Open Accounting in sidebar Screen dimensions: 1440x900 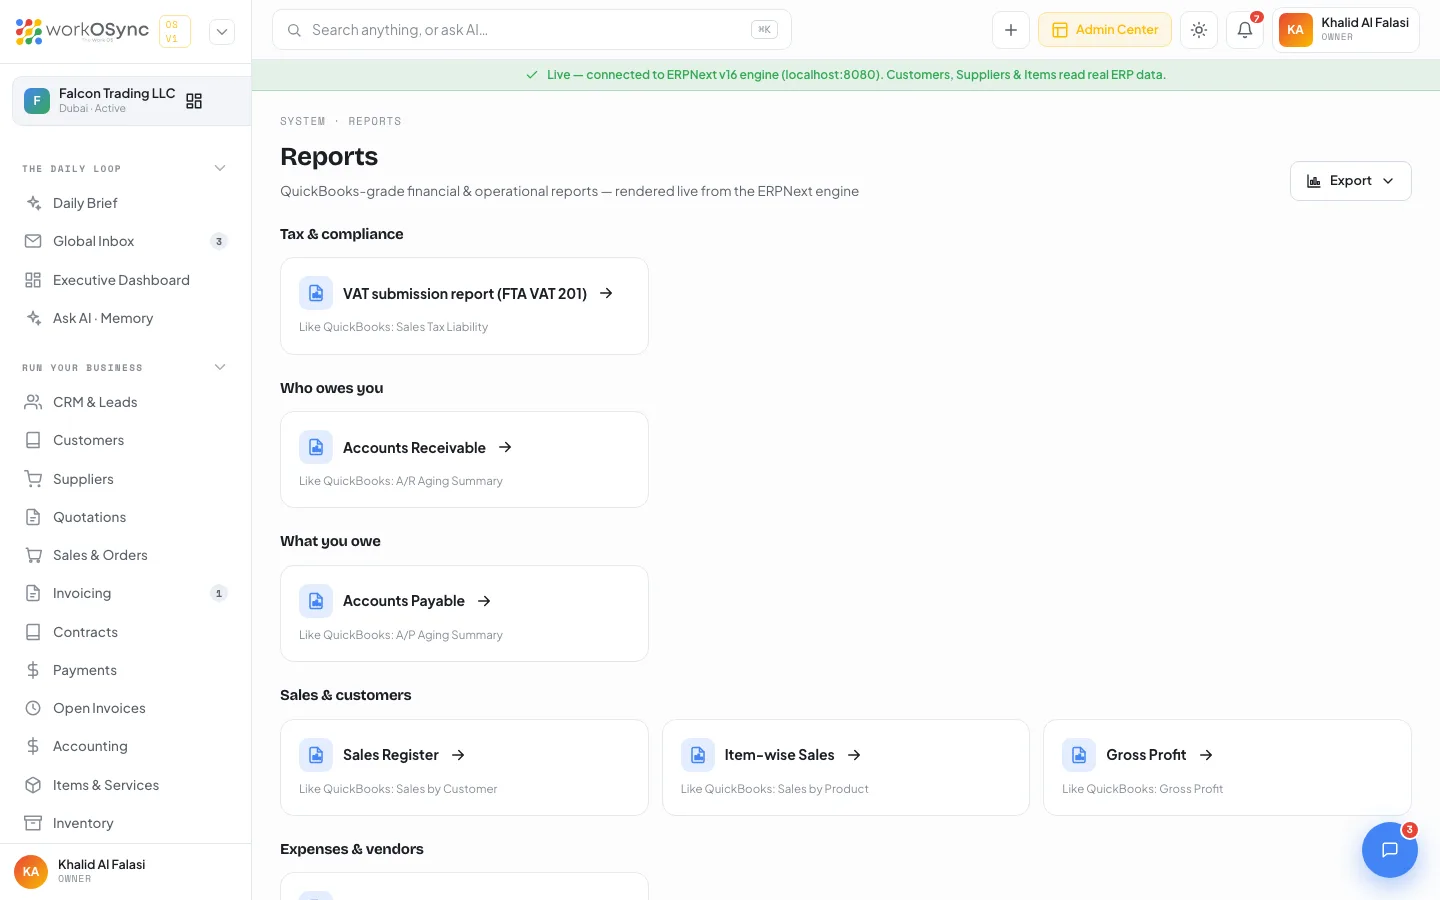[x=126, y=746]
